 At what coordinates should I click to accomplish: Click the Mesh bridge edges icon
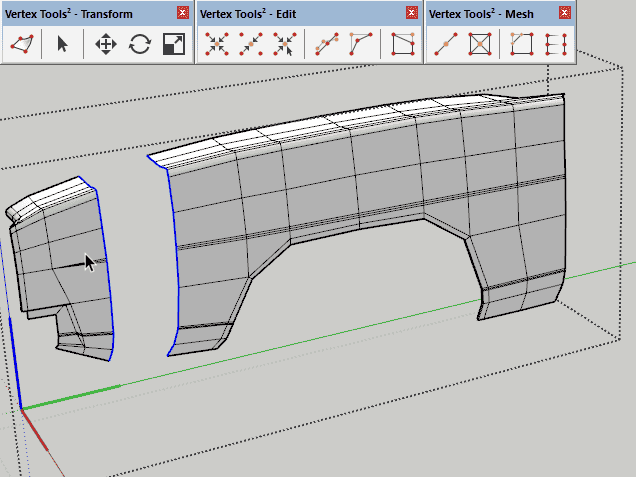tap(556, 44)
